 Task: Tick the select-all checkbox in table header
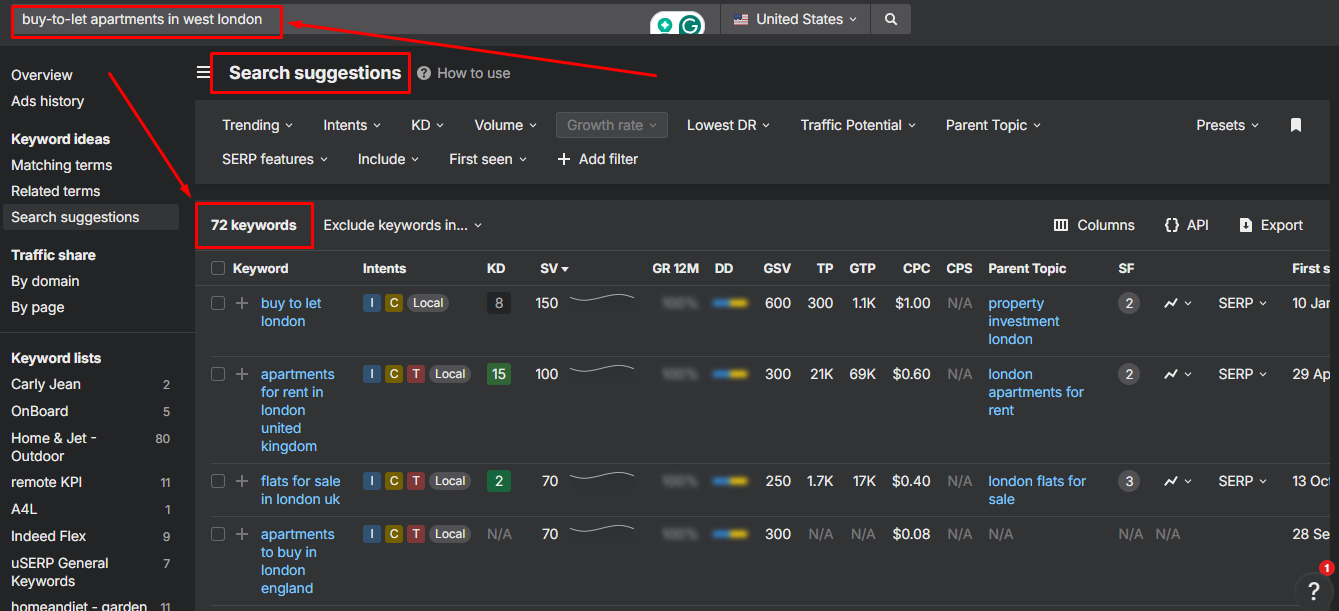coord(218,268)
